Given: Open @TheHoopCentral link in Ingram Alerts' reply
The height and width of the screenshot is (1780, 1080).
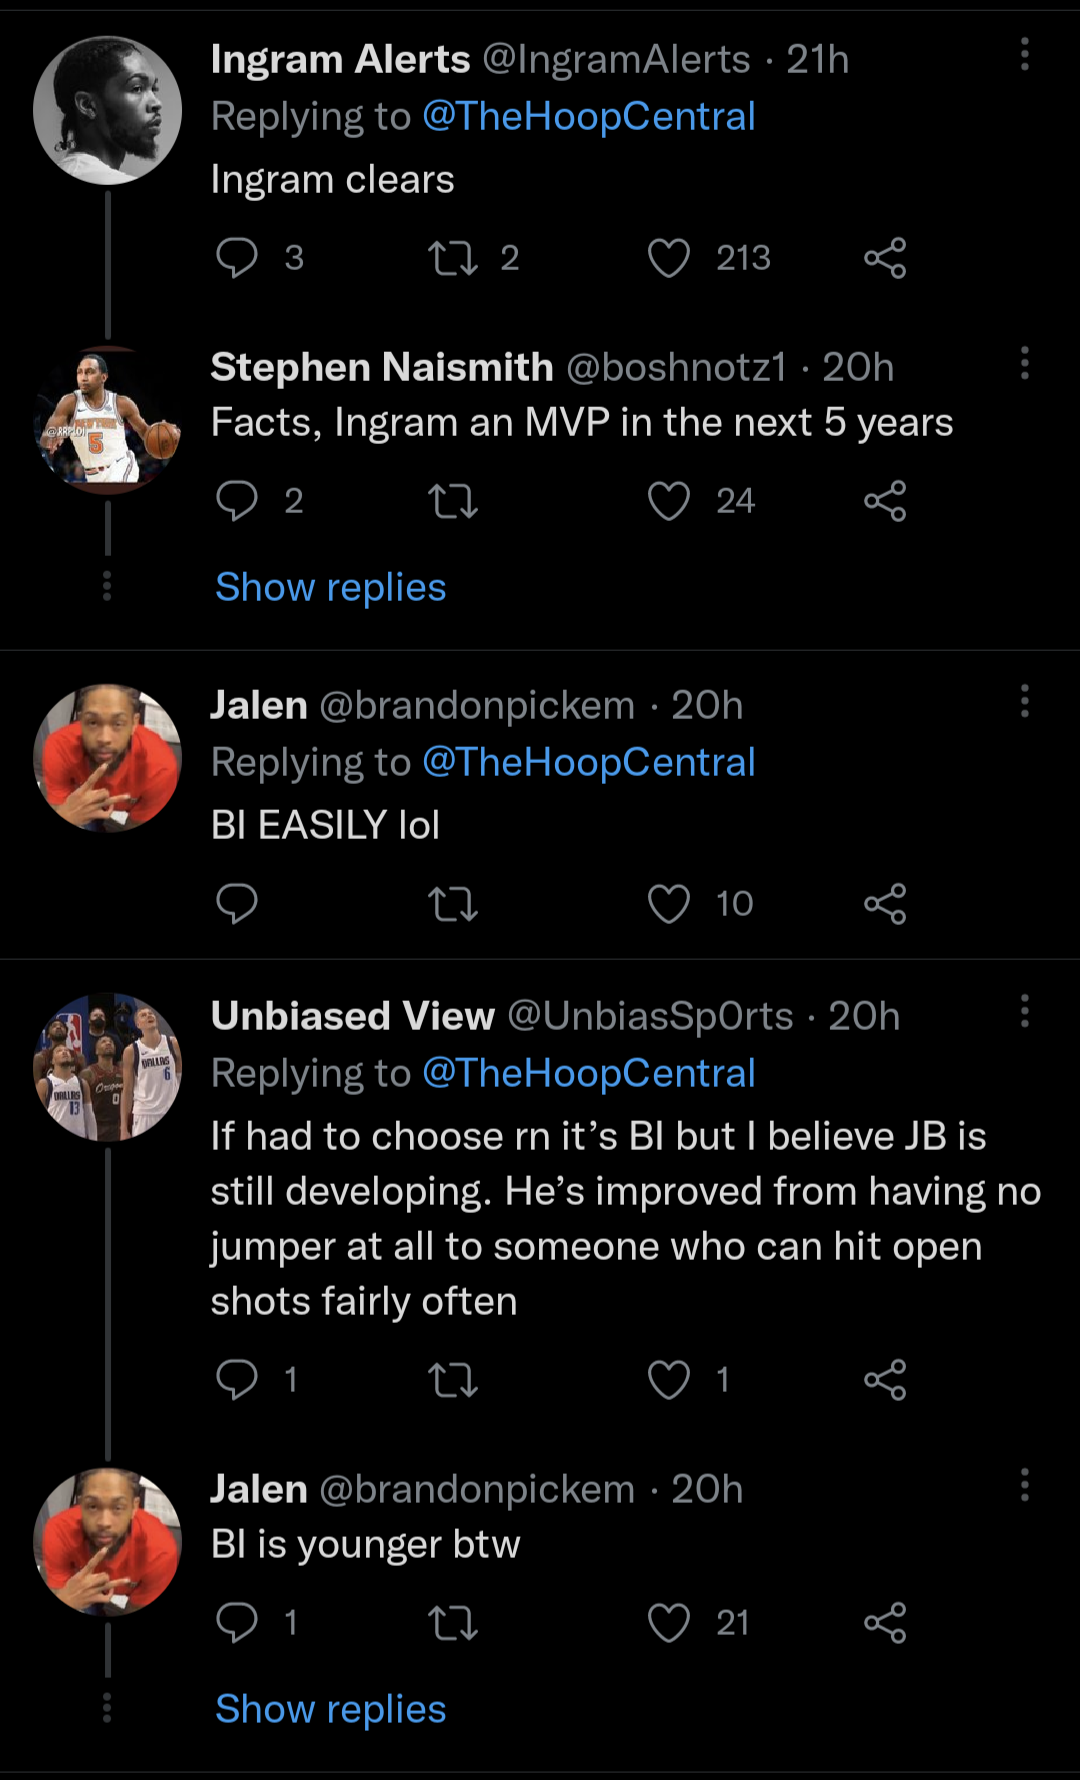Looking at the screenshot, I should coord(588,116).
